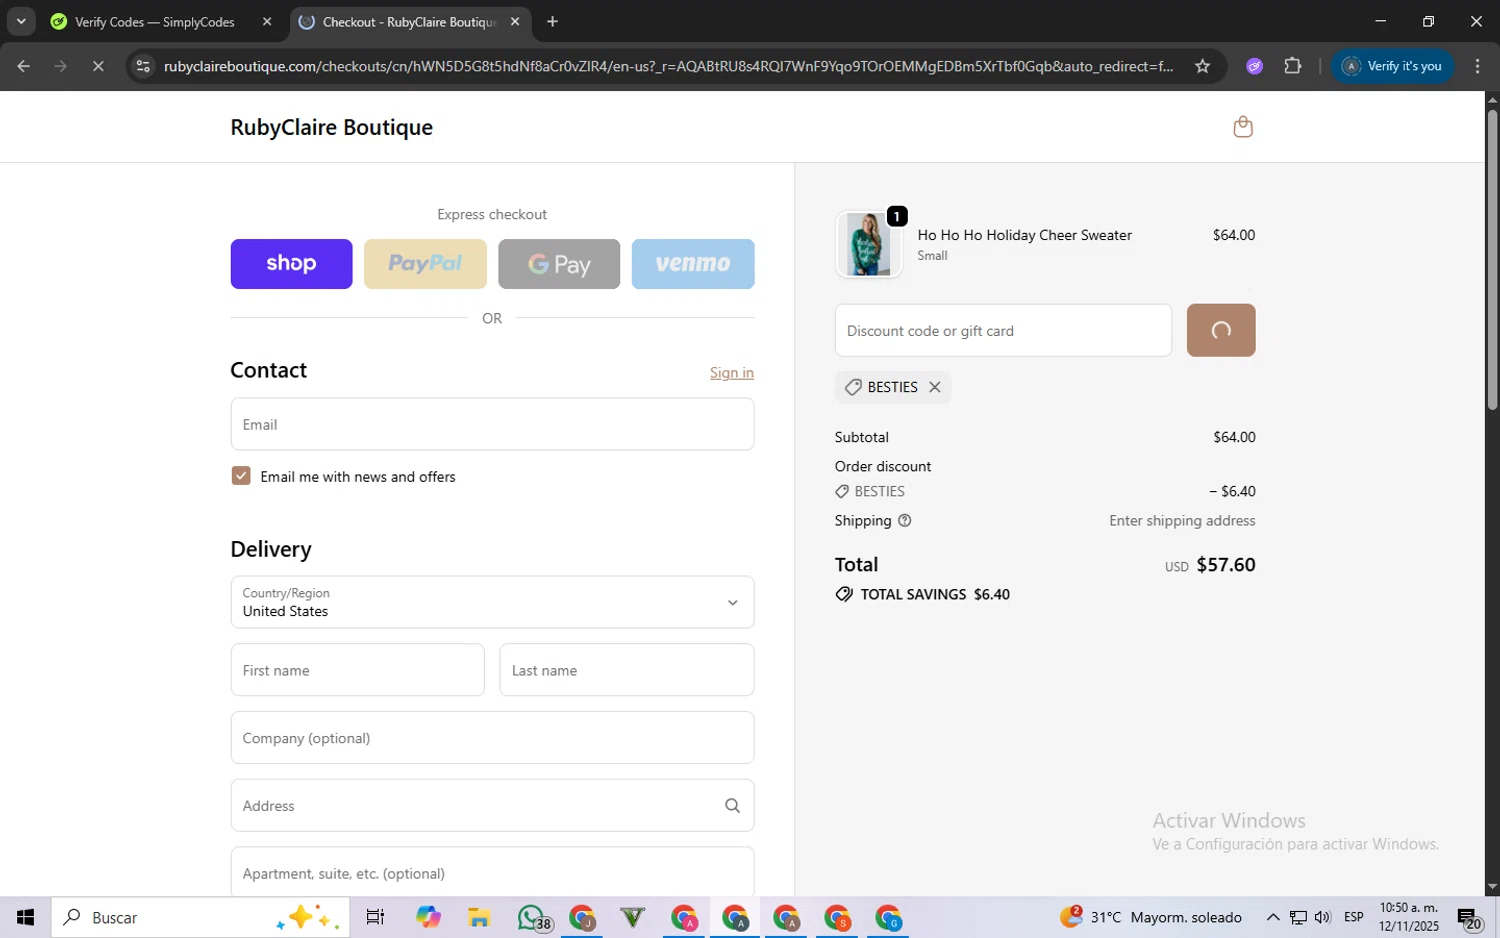
Task: Go back to the previous page
Action: click(24, 66)
